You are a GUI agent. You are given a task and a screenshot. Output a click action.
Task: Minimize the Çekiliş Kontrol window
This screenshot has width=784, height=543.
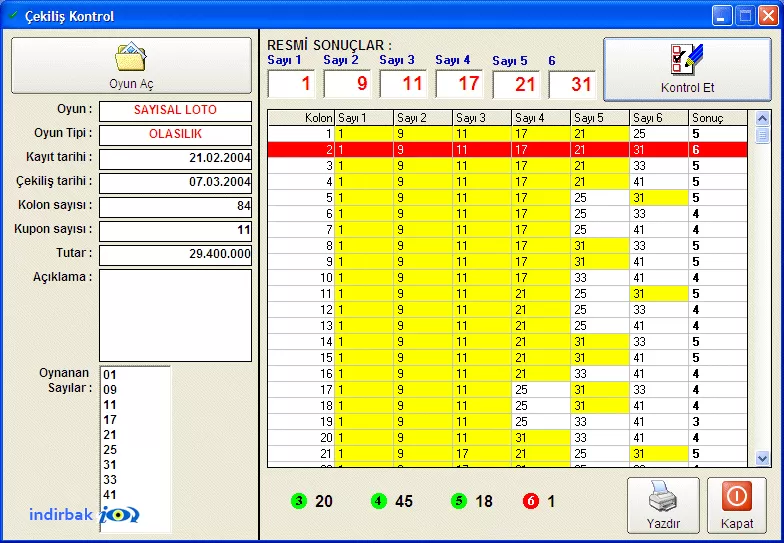point(722,16)
